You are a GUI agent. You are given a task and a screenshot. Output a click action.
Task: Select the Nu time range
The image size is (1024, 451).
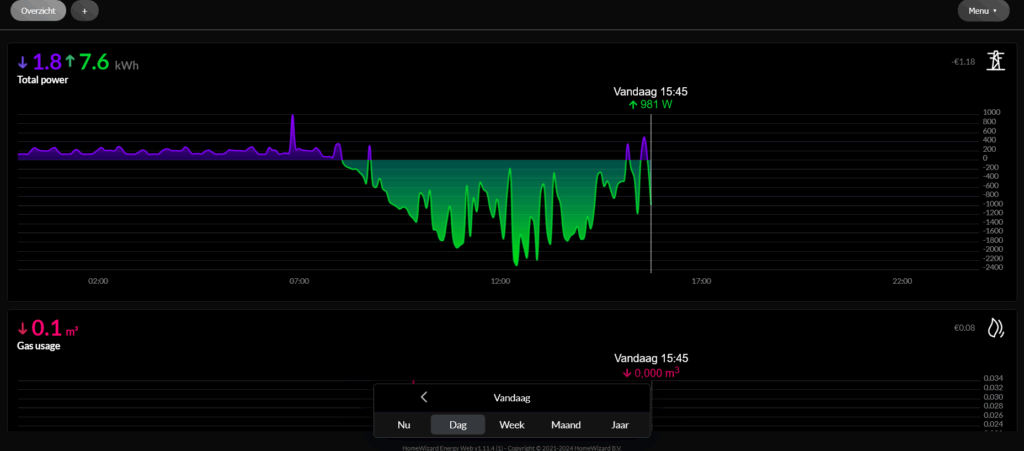404,425
